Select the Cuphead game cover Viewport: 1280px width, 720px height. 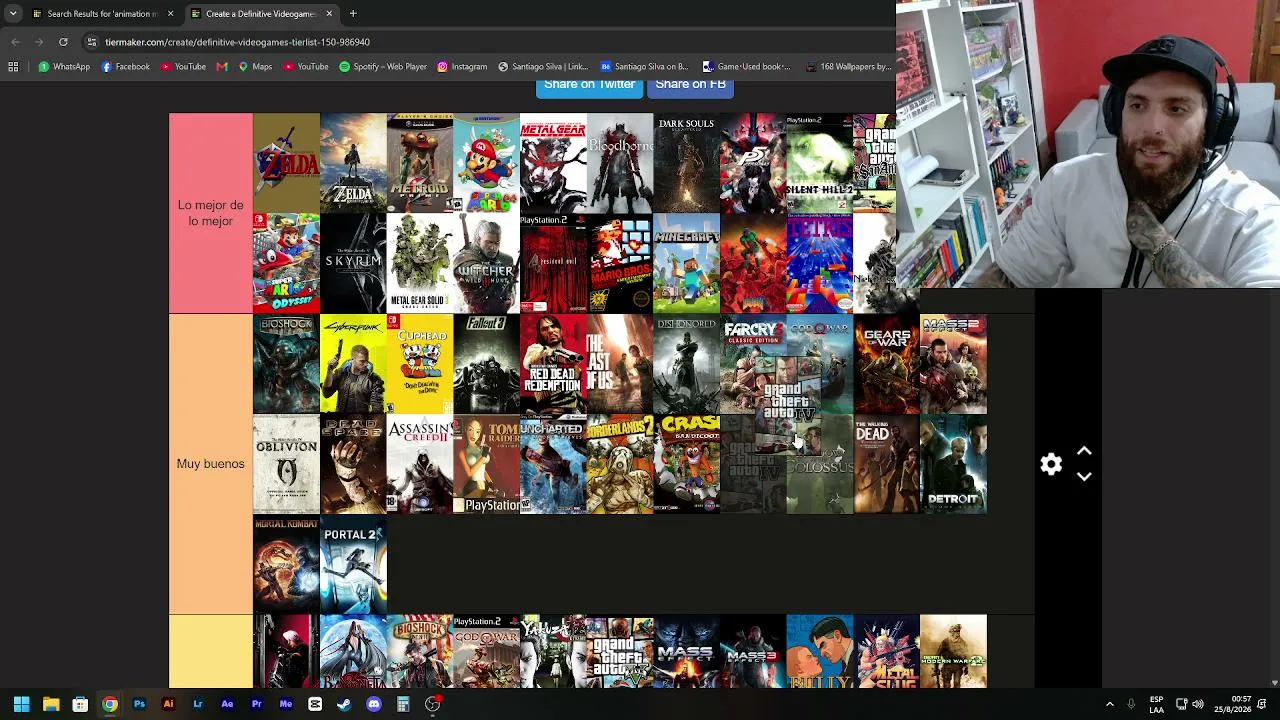click(420, 364)
